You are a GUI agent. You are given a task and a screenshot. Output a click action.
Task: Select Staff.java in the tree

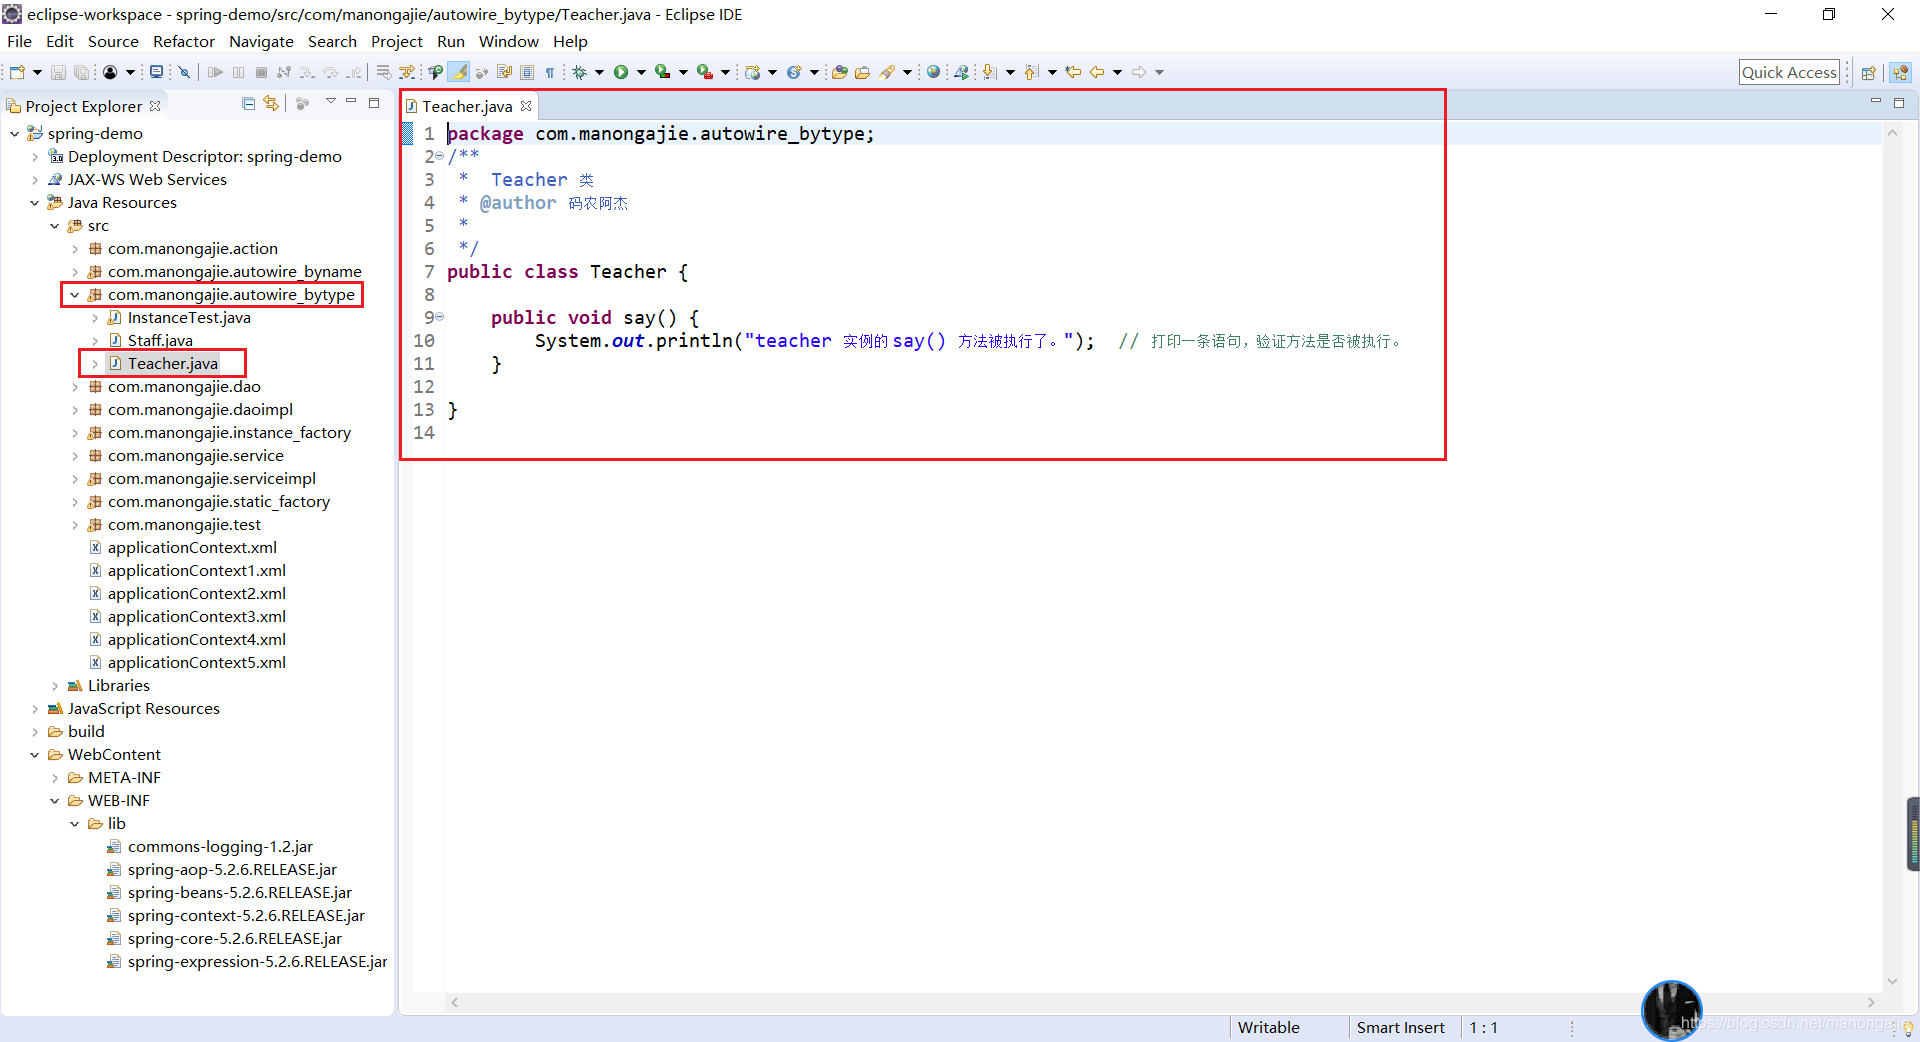[x=160, y=341]
